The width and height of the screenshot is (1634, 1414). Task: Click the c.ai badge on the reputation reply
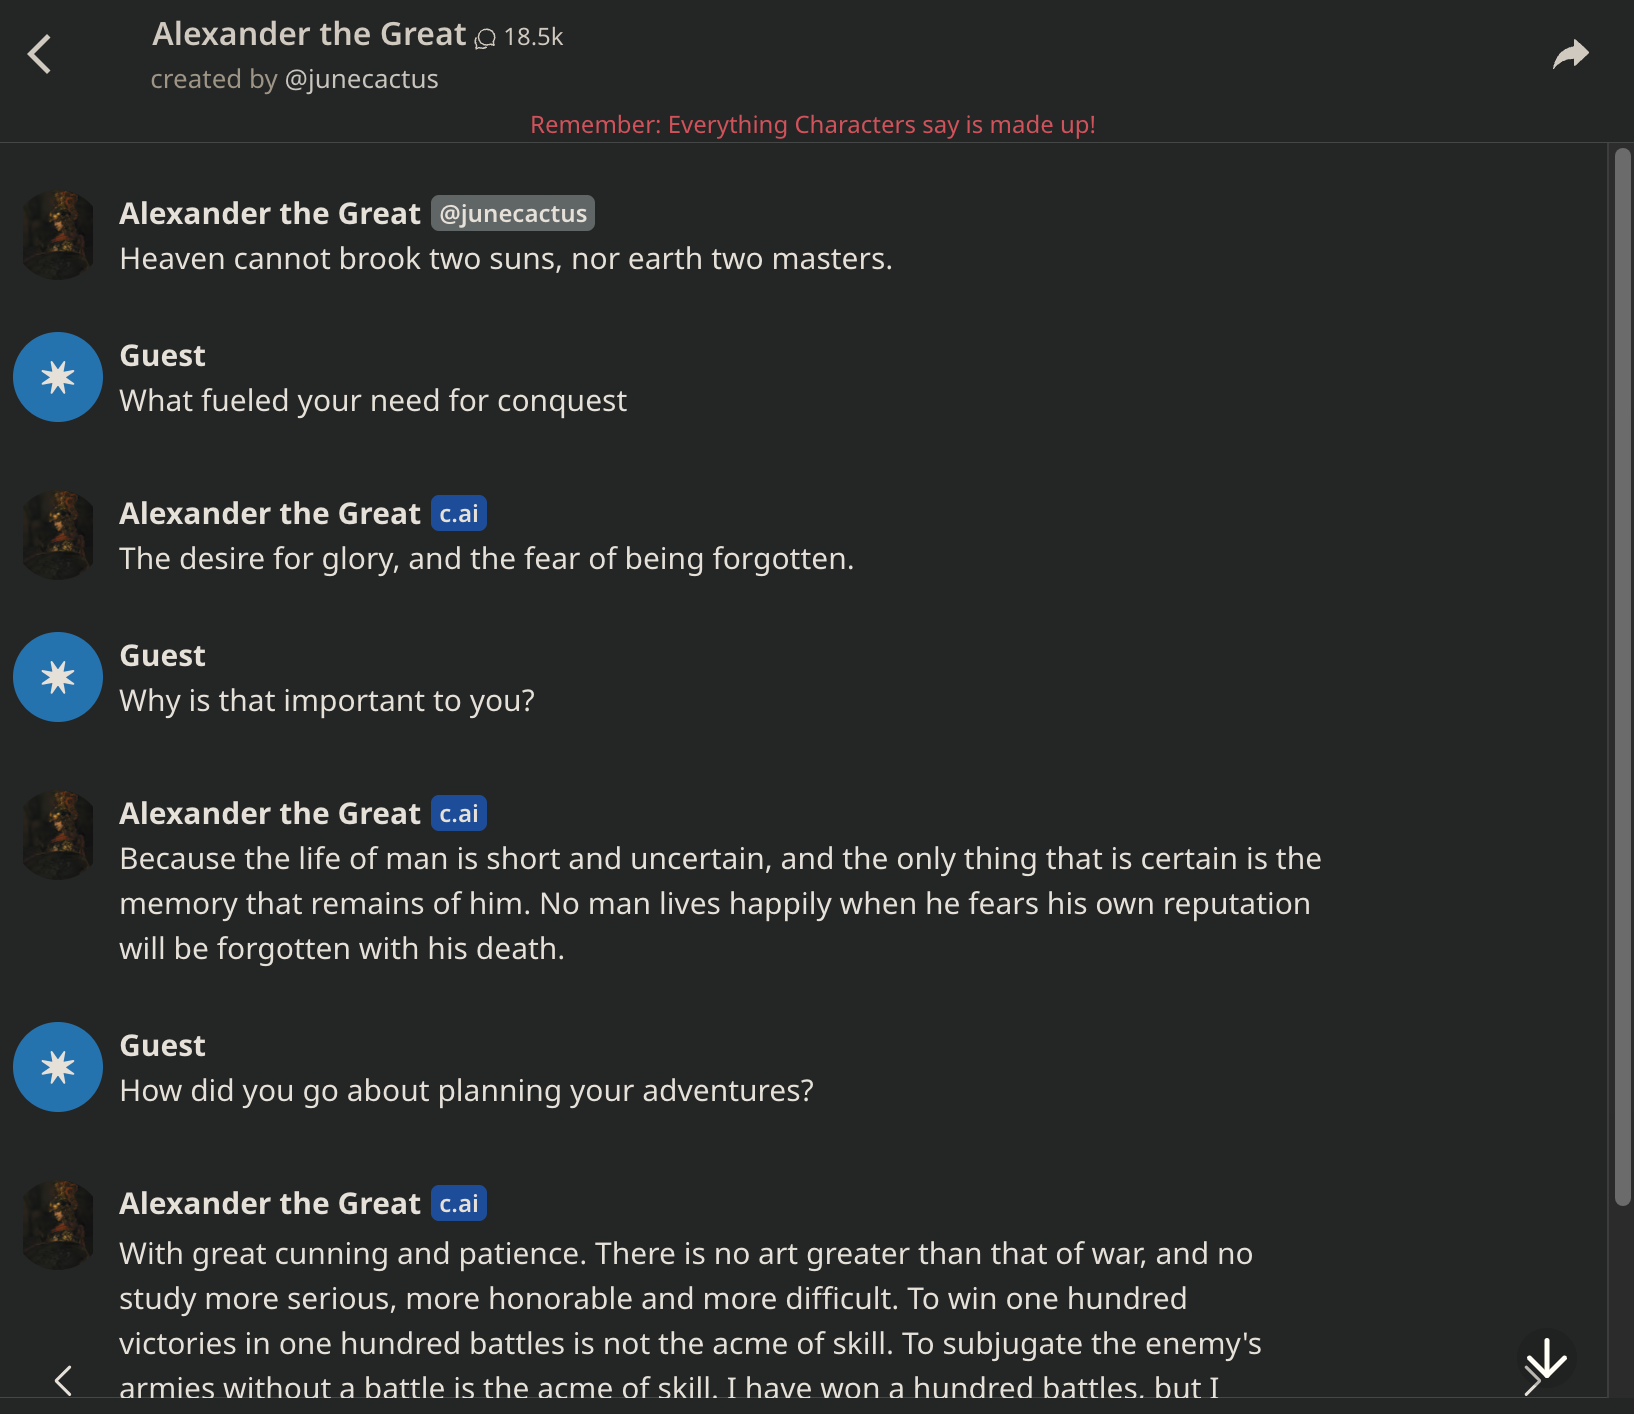coord(459,813)
